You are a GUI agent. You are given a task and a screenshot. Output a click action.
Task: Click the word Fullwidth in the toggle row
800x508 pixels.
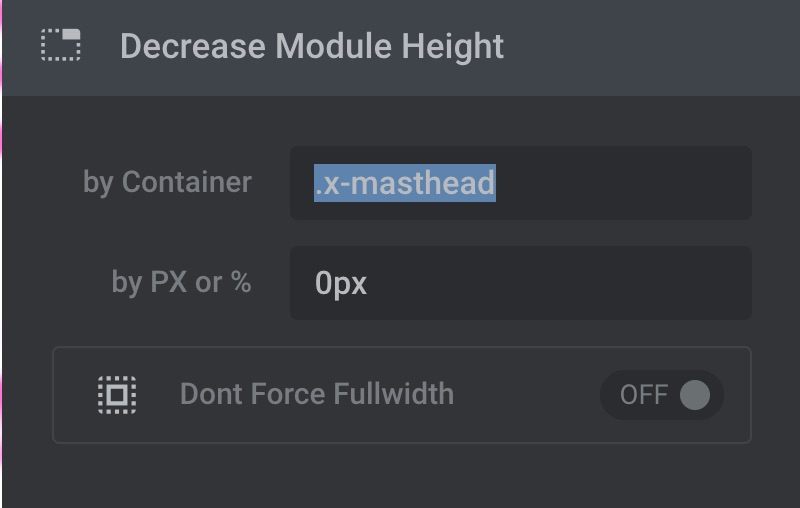click(x=394, y=394)
